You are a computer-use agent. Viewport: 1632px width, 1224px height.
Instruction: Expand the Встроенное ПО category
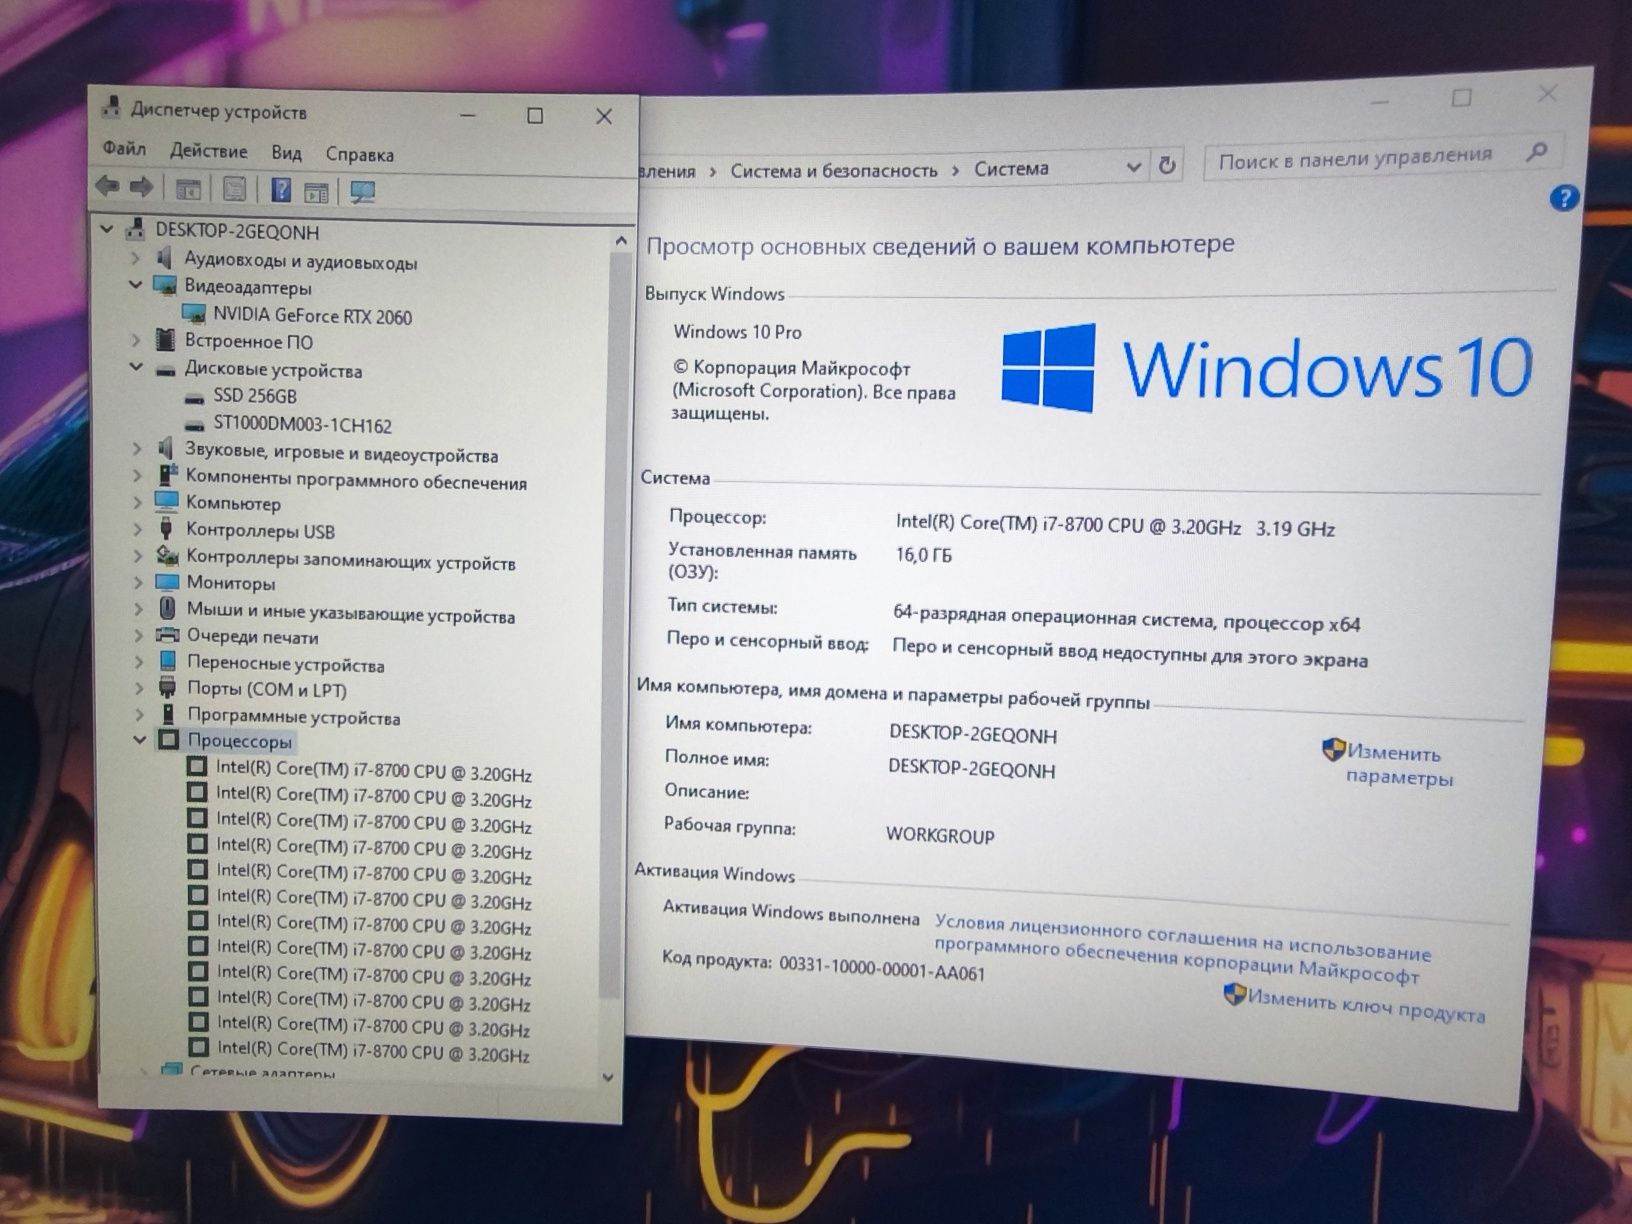pos(136,340)
